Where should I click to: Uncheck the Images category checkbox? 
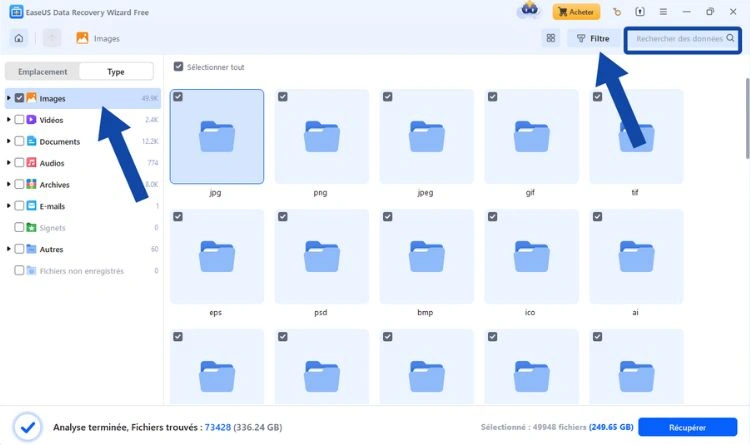pyautogui.click(x=19, y=98)
